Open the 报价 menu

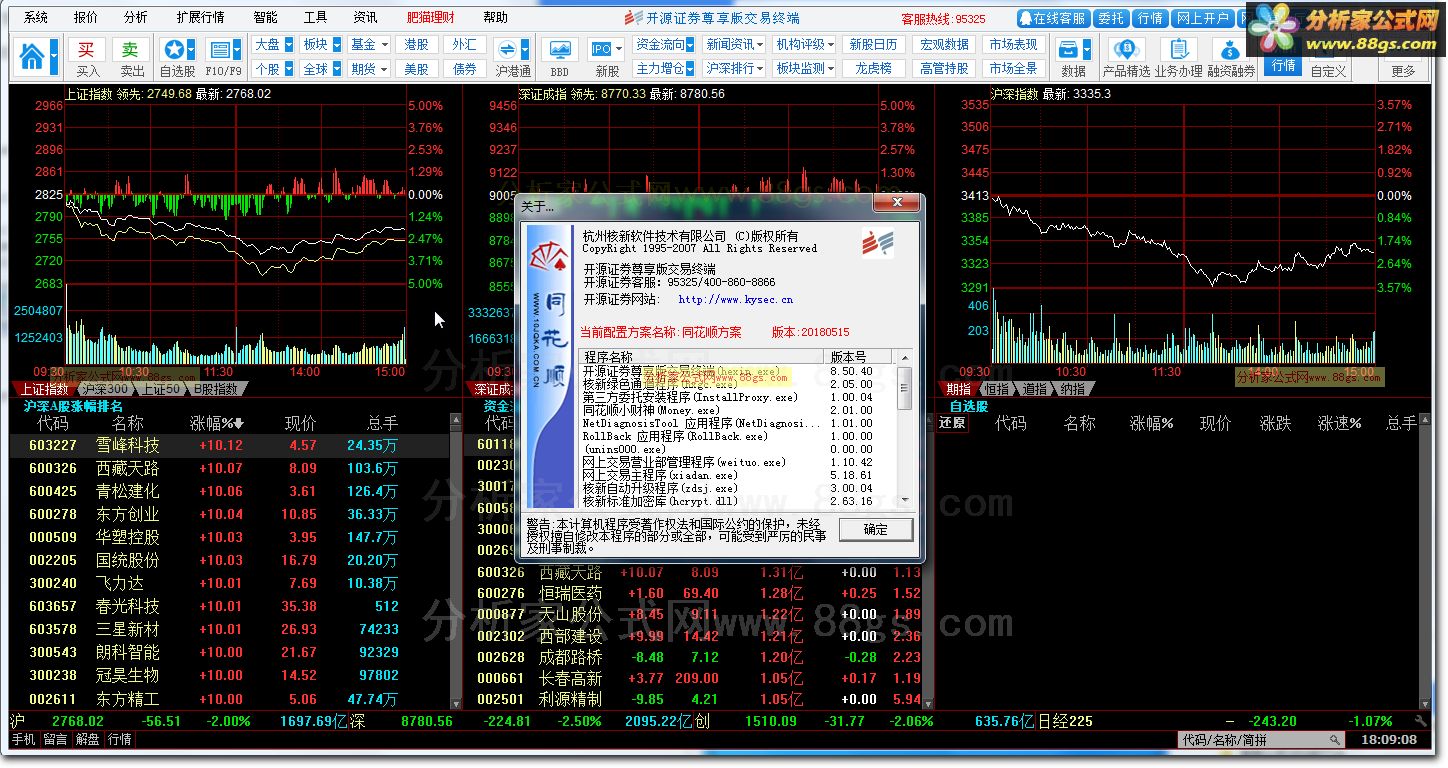(86, 18)
